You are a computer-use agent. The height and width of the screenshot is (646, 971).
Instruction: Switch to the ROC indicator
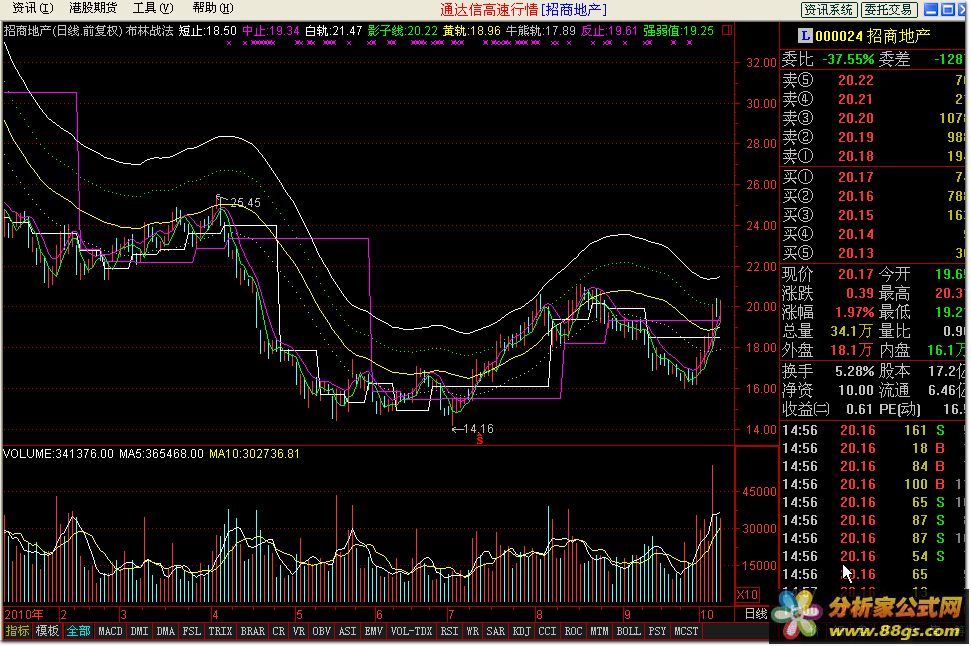[x=573, y=631]
